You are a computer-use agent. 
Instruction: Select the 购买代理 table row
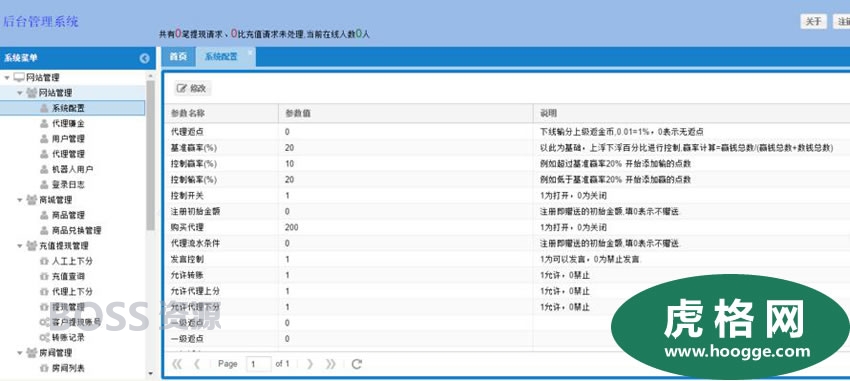(507, 227)
